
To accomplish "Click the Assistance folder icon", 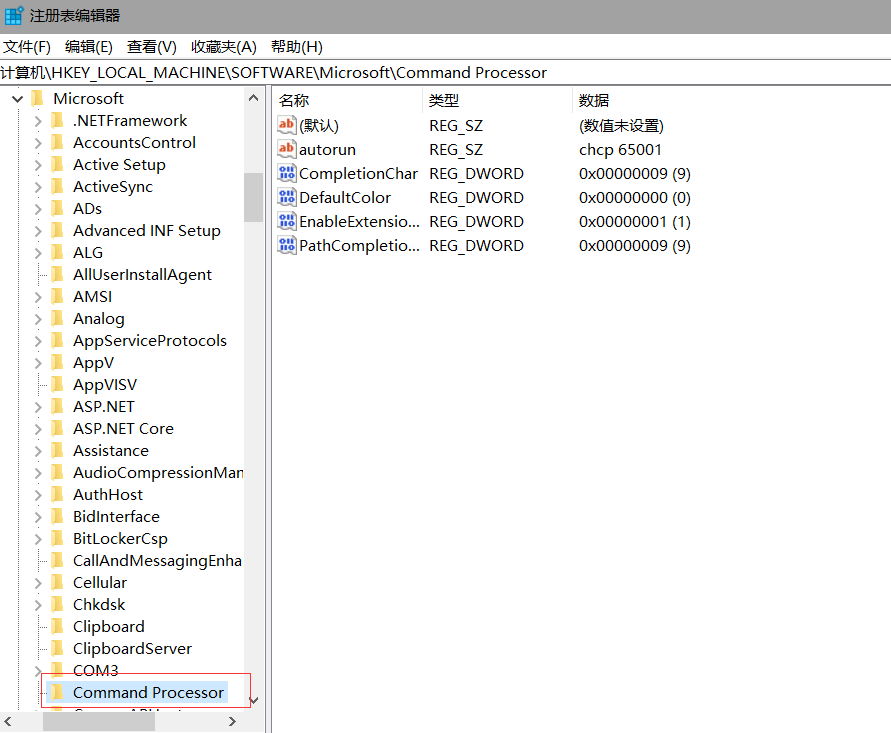I will 57,451.
